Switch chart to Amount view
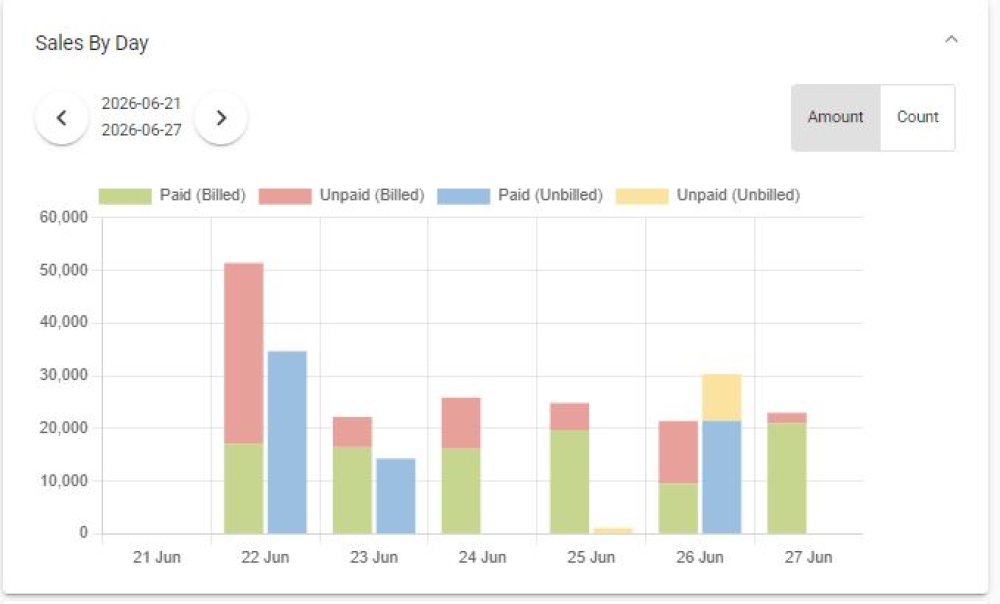Screen dimensions: 1000x604 835,117
